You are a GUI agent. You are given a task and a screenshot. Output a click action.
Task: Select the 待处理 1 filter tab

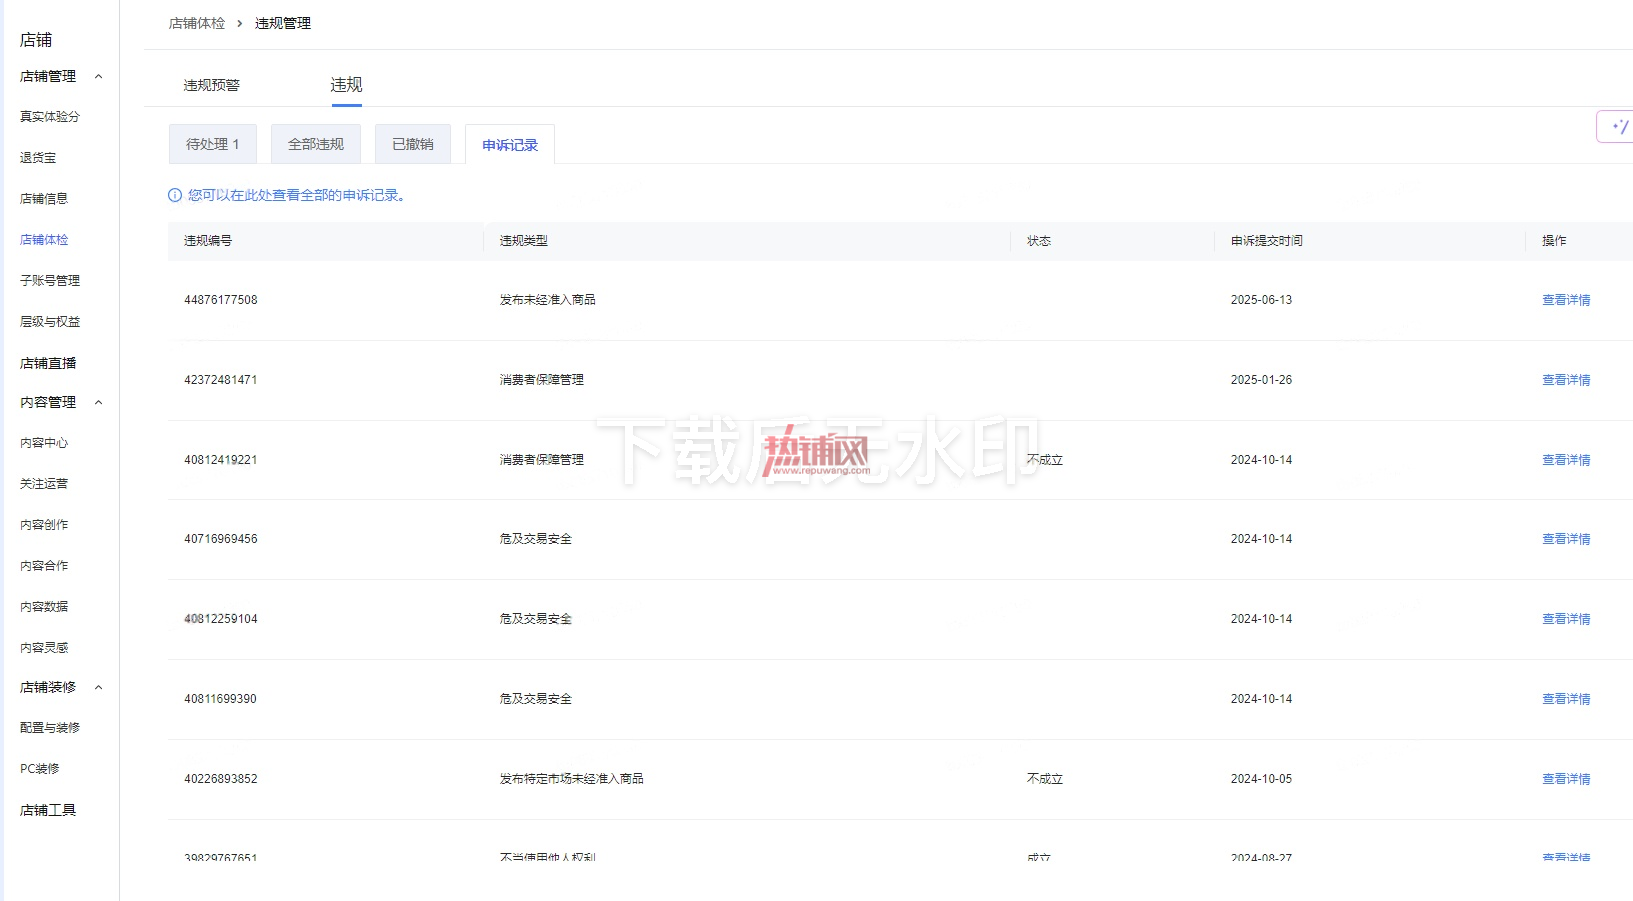213,144
